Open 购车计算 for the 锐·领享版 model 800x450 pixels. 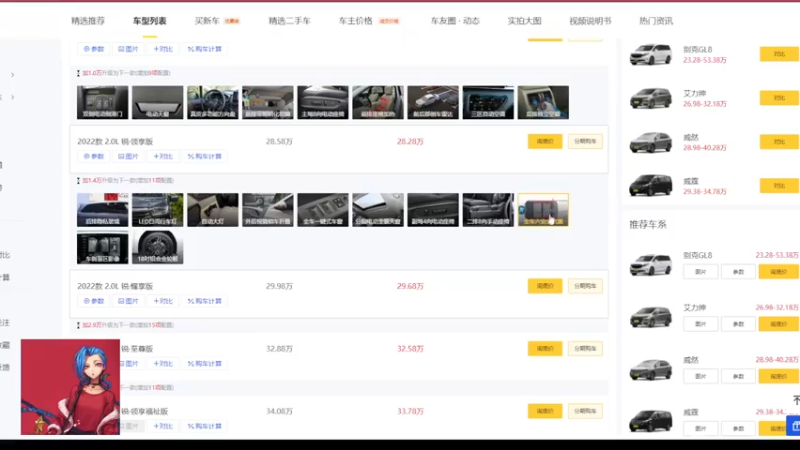[205, 156]
